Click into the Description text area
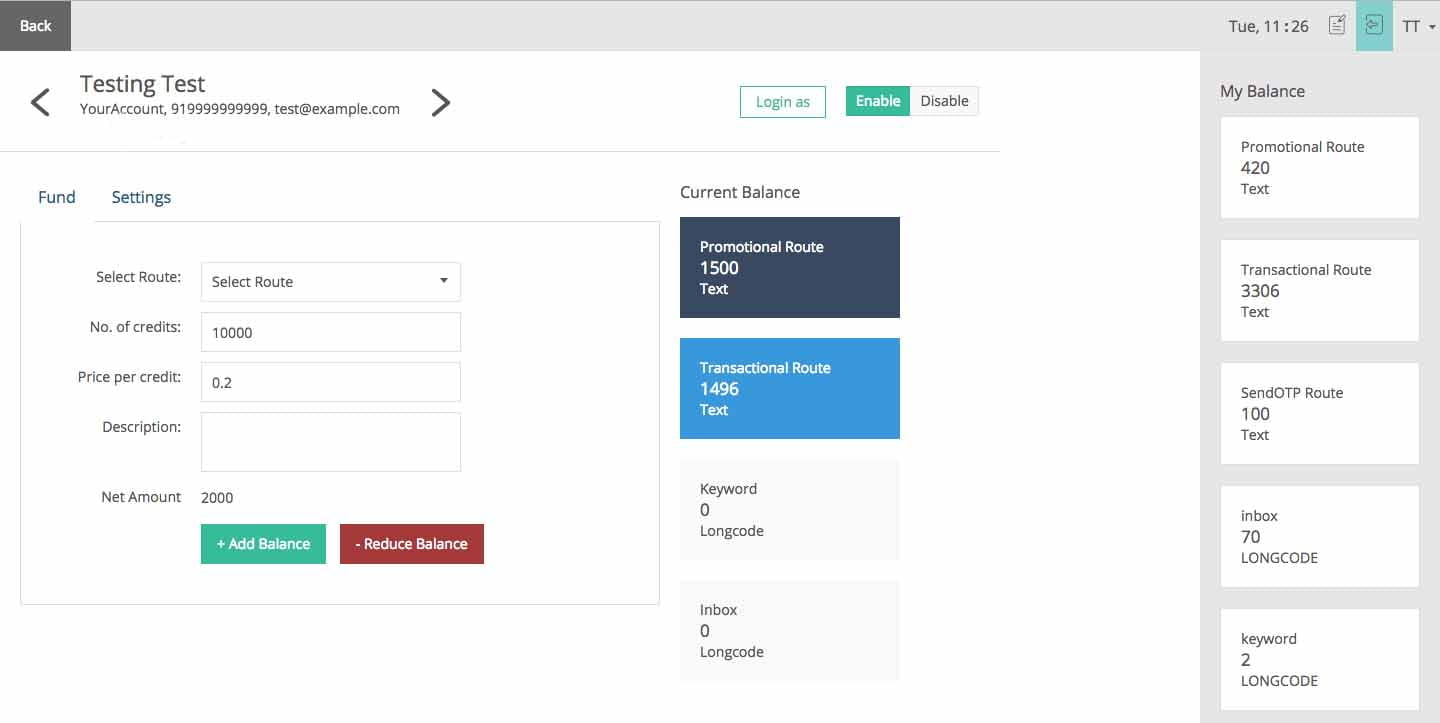1440x723 pixels. pos(331,442)
